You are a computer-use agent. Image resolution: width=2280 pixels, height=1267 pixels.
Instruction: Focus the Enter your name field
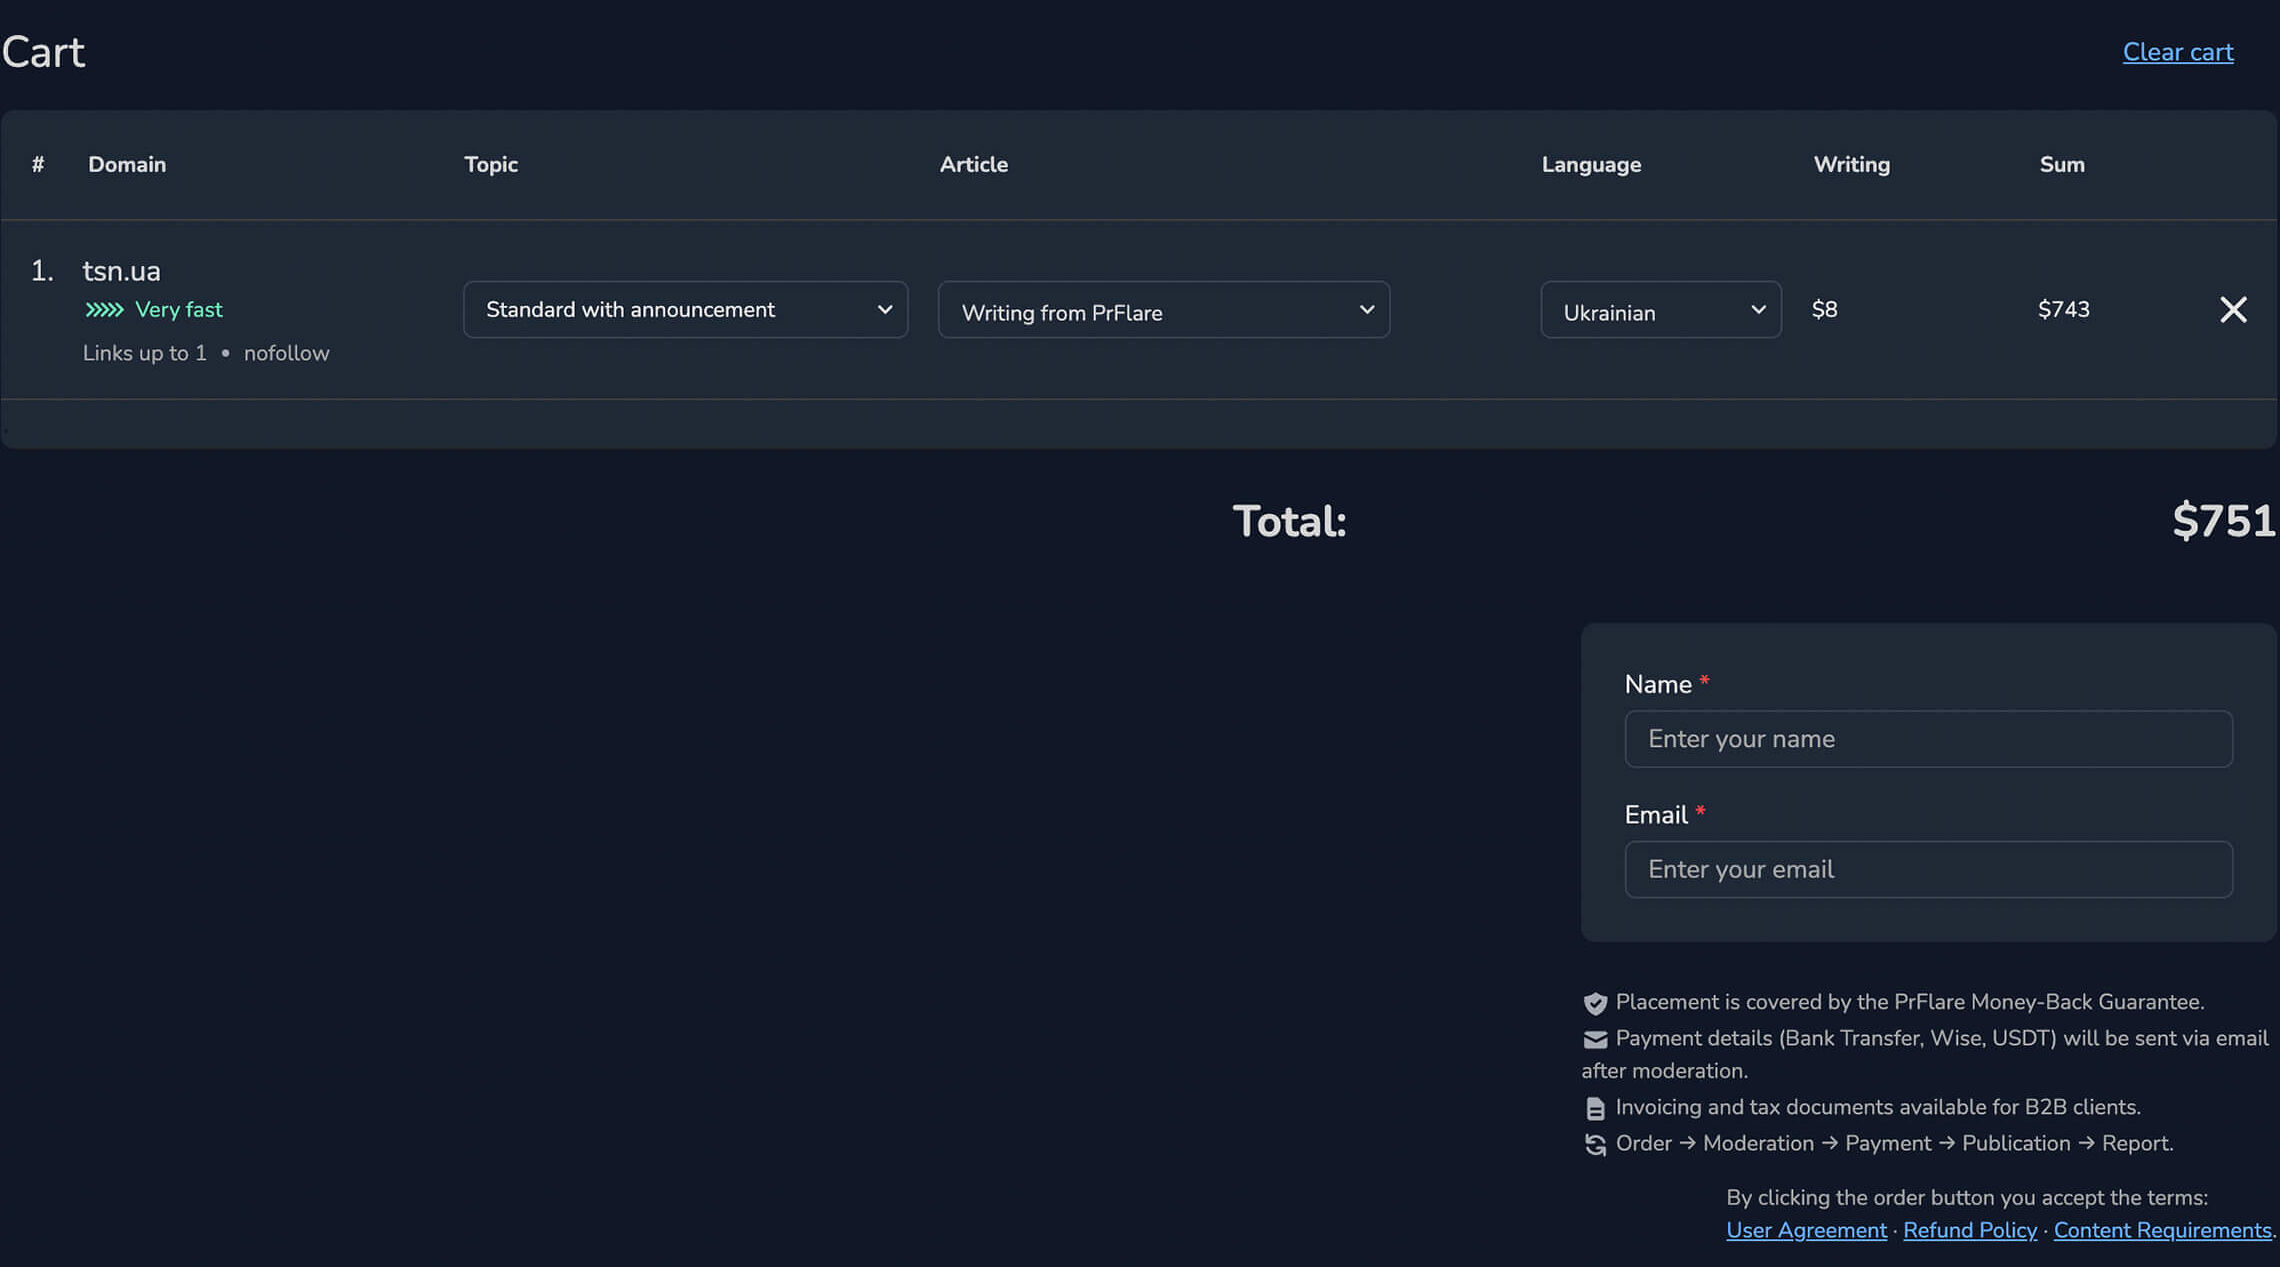point(1927,739)
